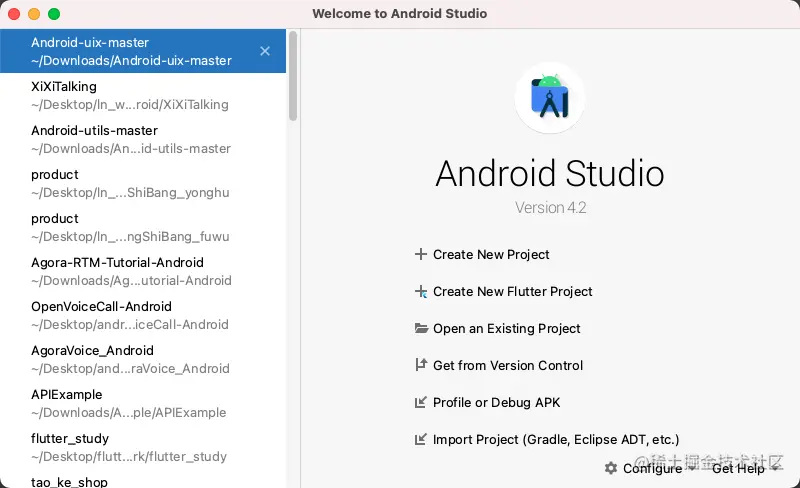800x488 pixels.
Task: Open recent project Android-utils-master
Action: [143, 139]
